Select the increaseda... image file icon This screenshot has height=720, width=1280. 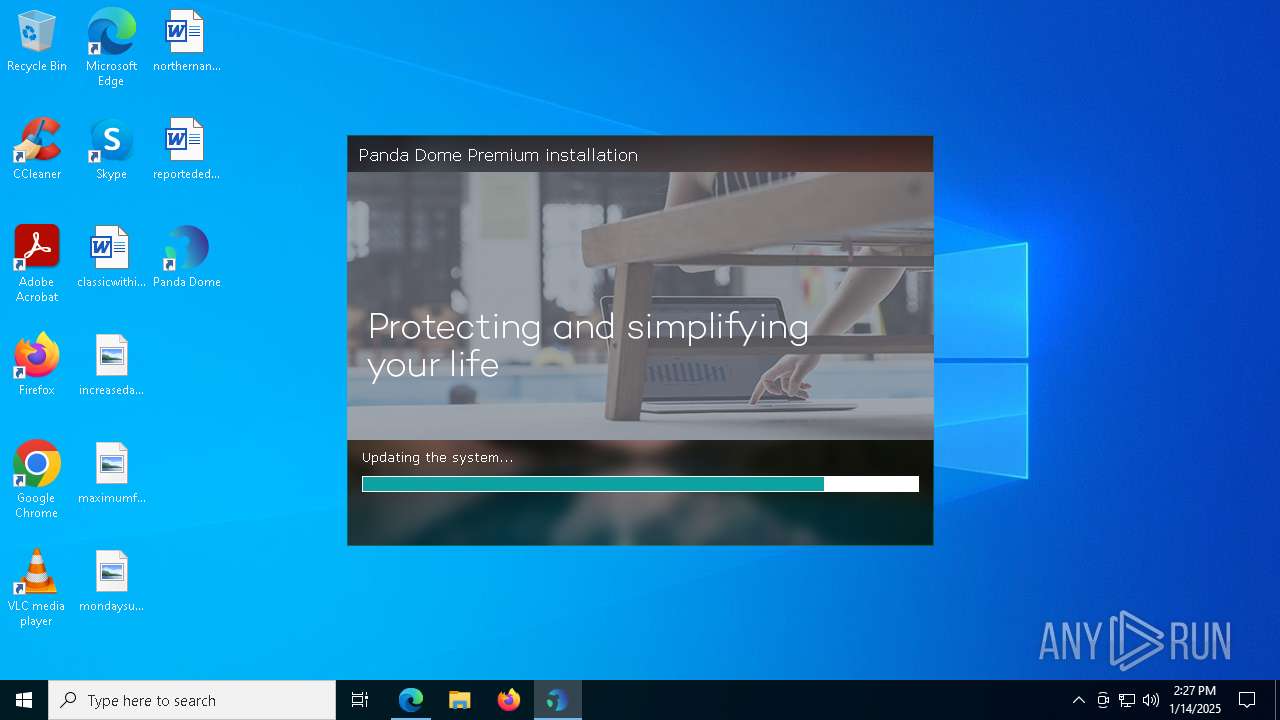click(x=111, y=366)
